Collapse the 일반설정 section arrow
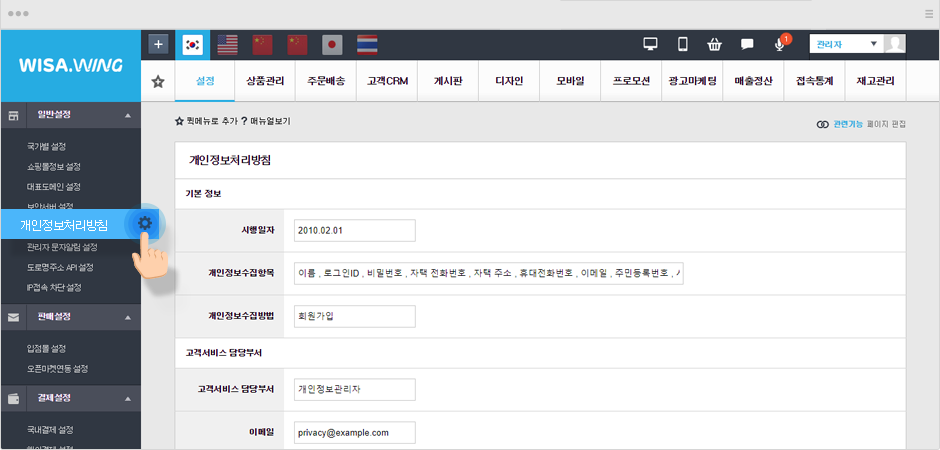 (127, 115)
